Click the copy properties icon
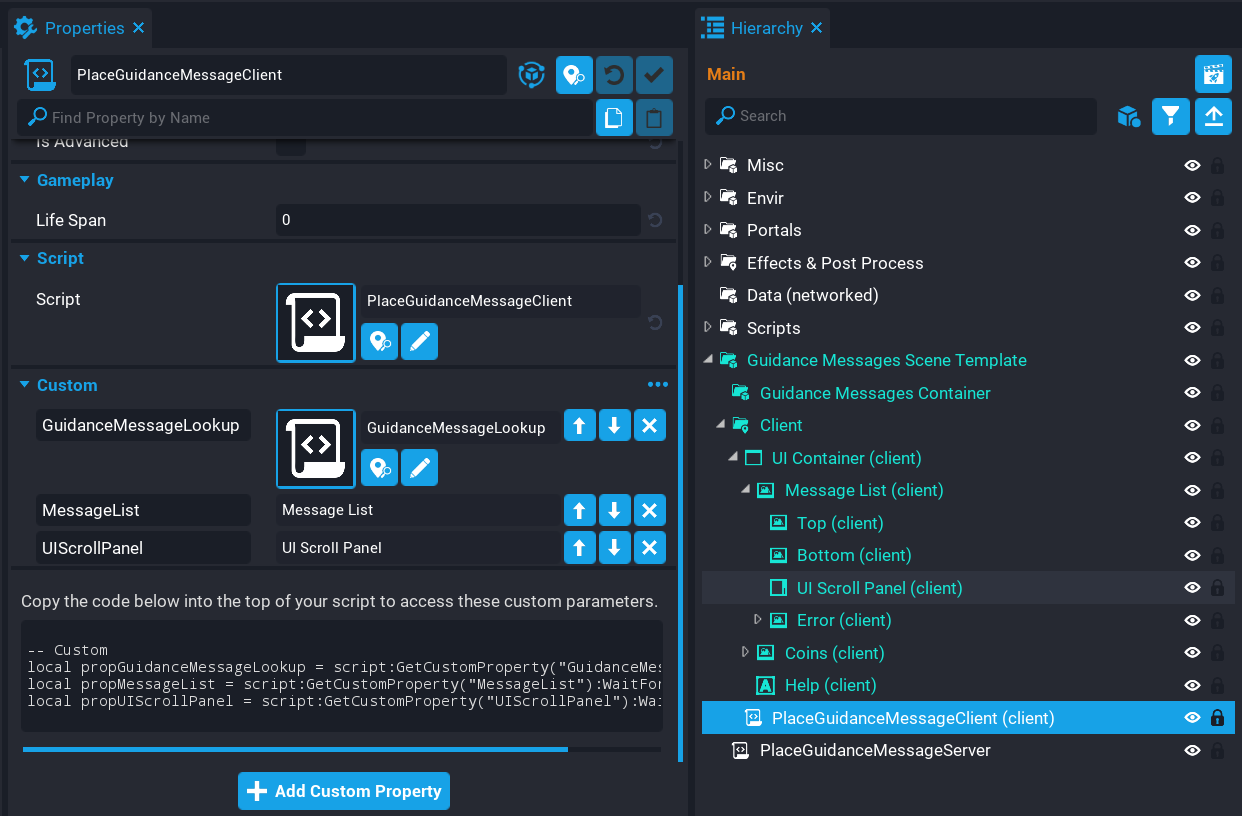Screen dimensions: 1242x816 coord(614,118)
